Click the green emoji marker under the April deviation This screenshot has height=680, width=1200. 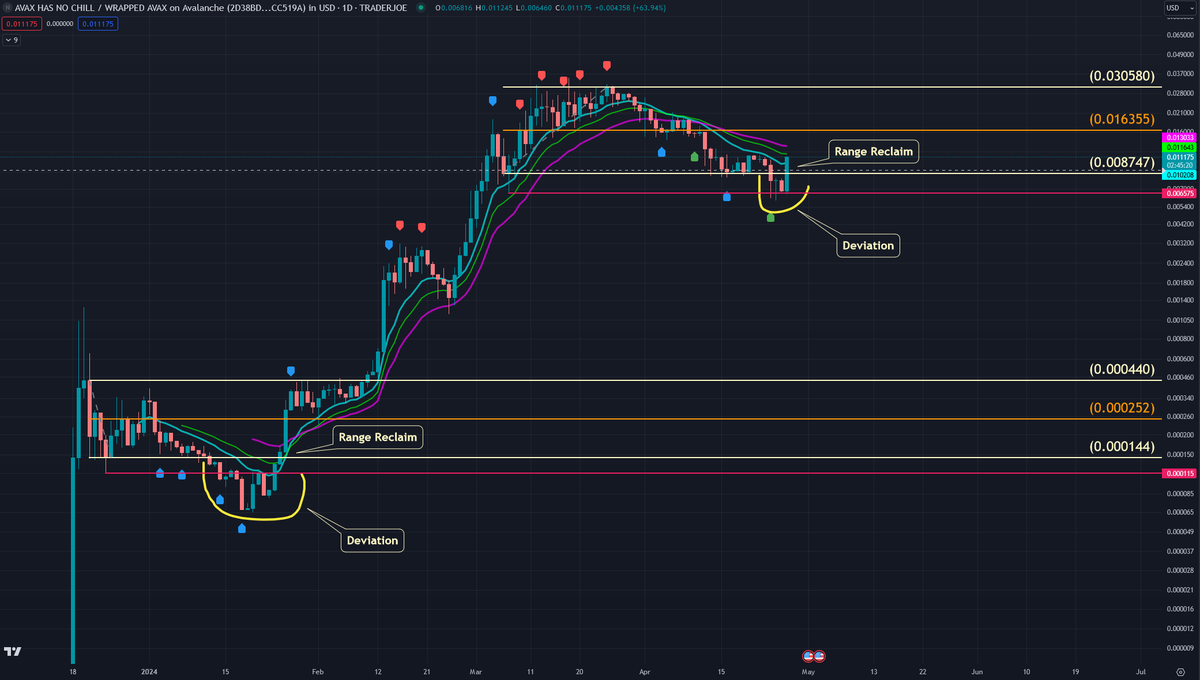pos(770,216)
